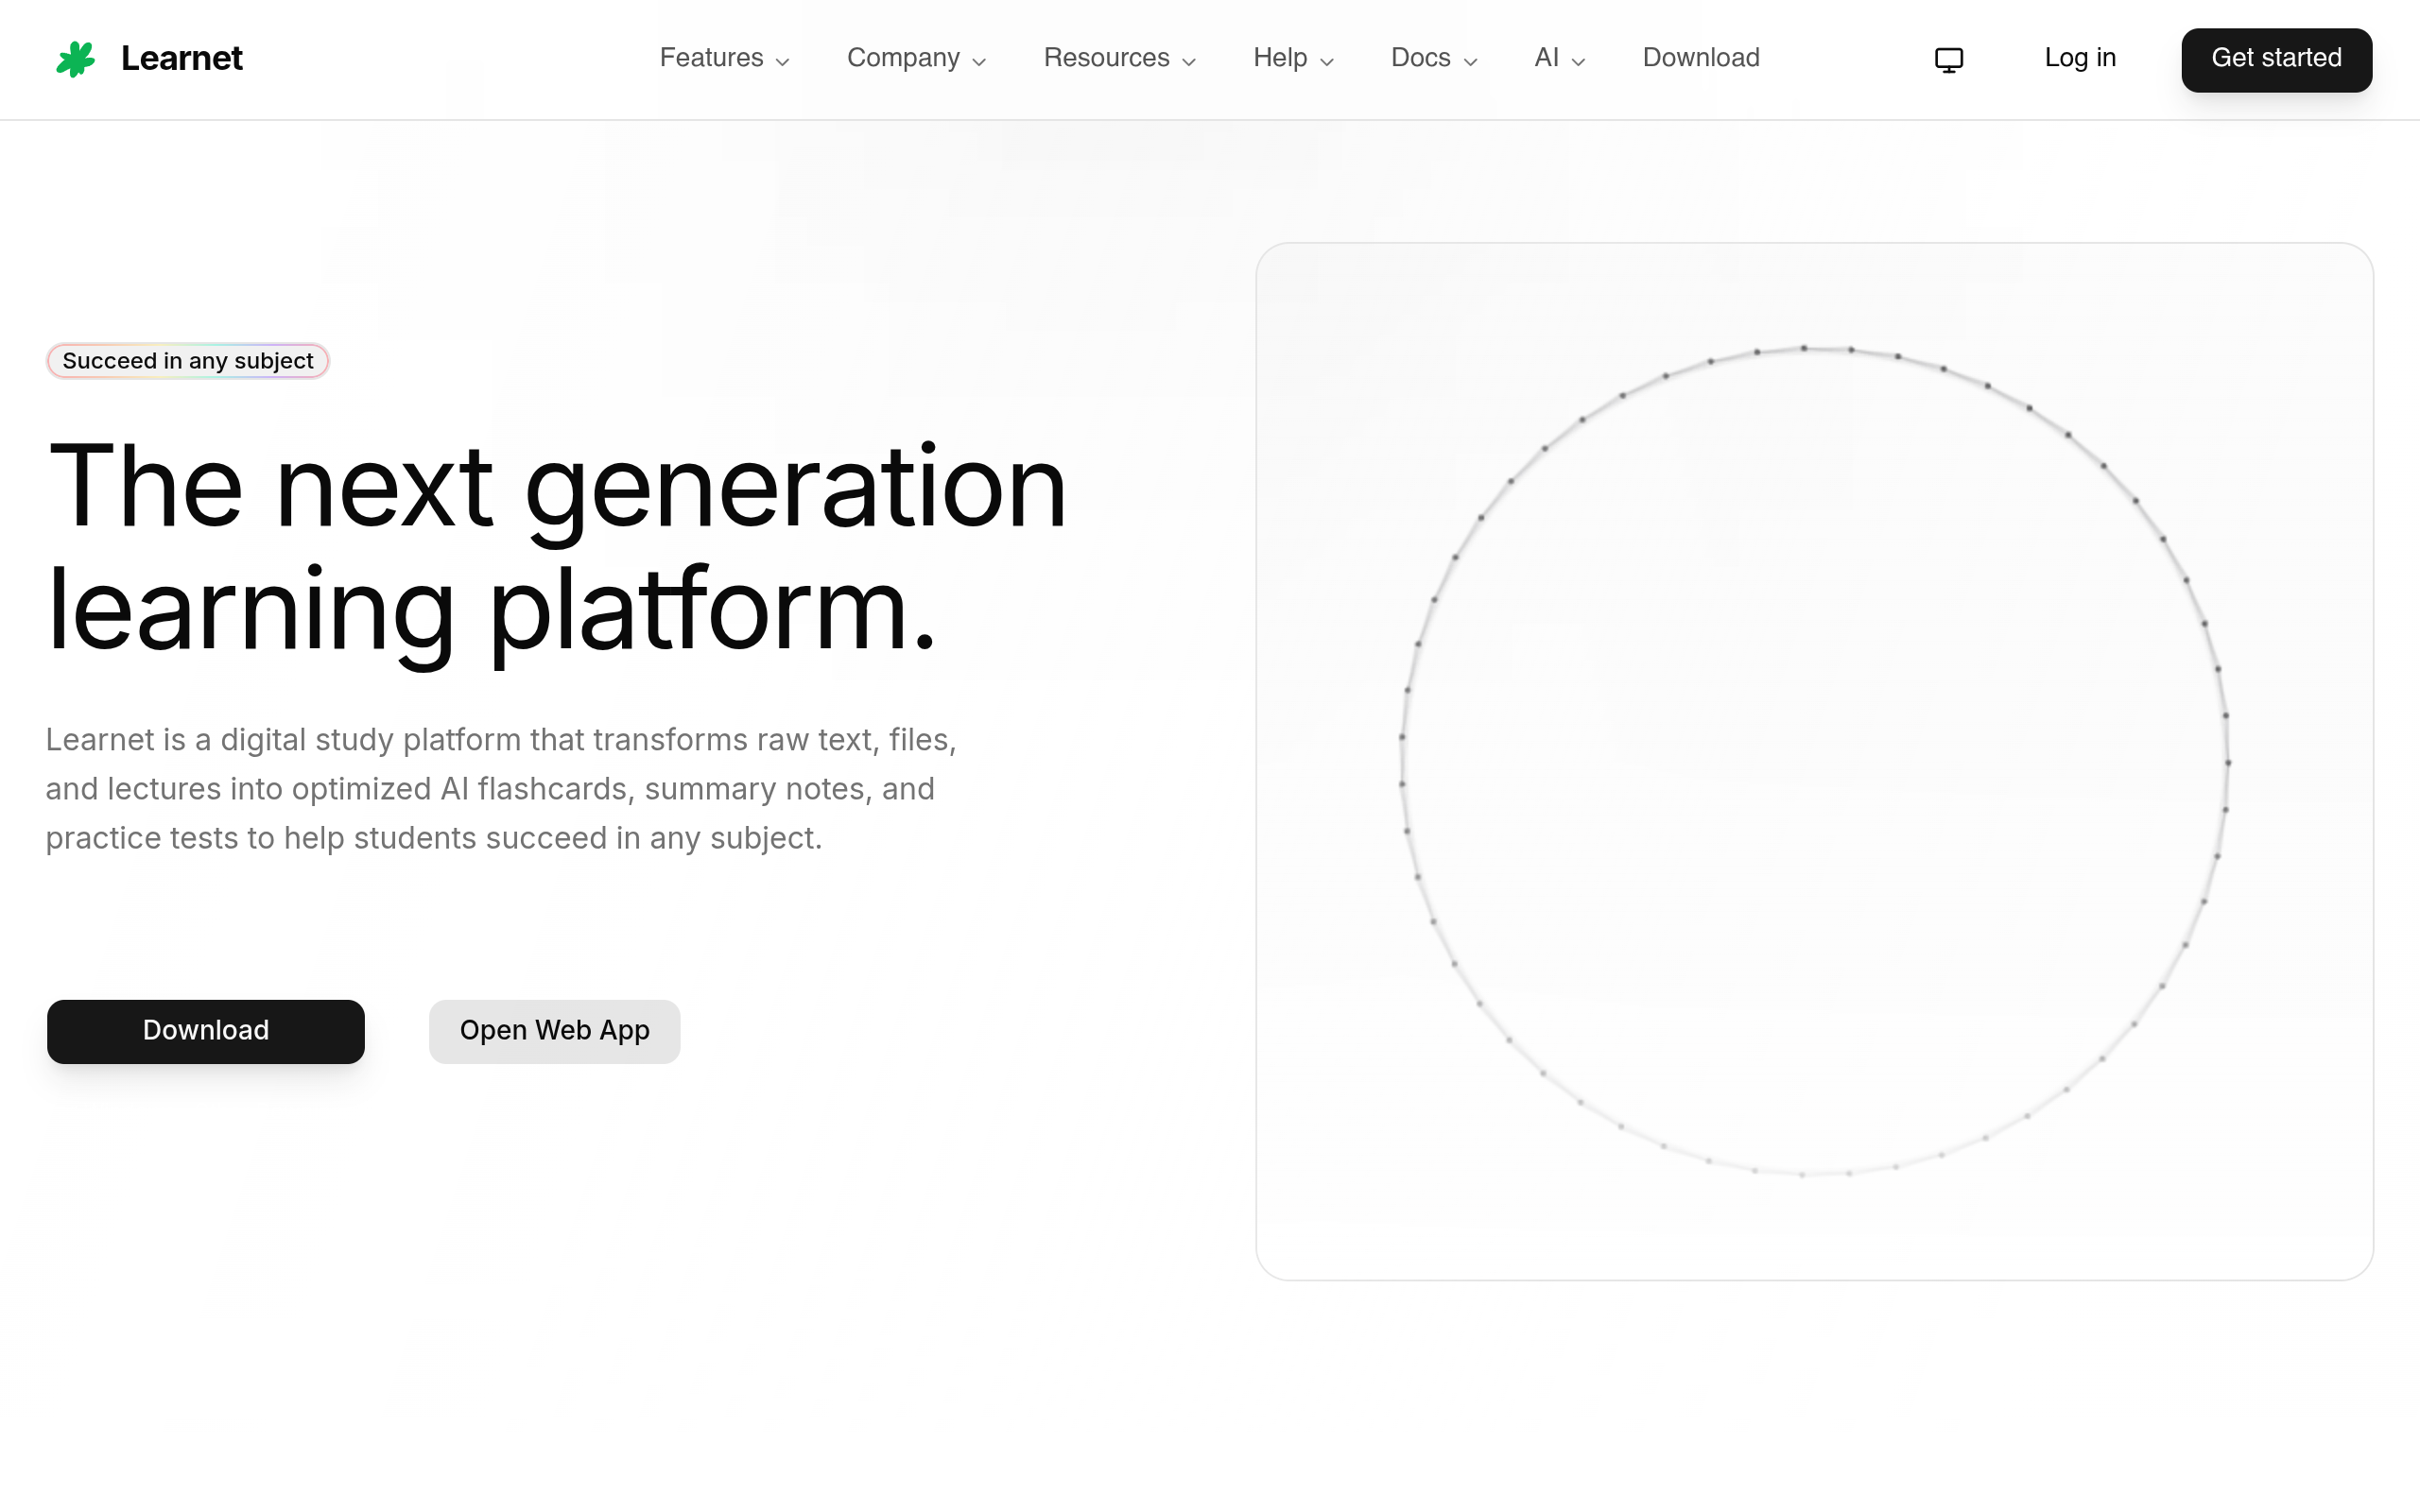Click the 'Learnet is a digital study platform' paragraph
This screenshot has width=2420, height=1512.
501,789
